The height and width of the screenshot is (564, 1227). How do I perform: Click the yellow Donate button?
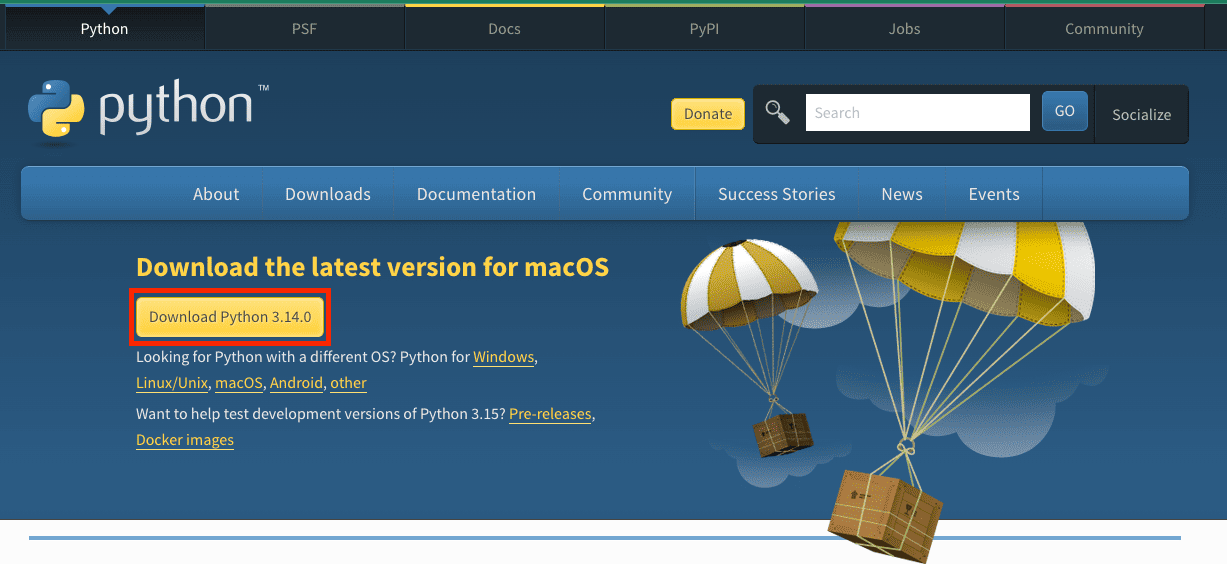tap(708, 114)
